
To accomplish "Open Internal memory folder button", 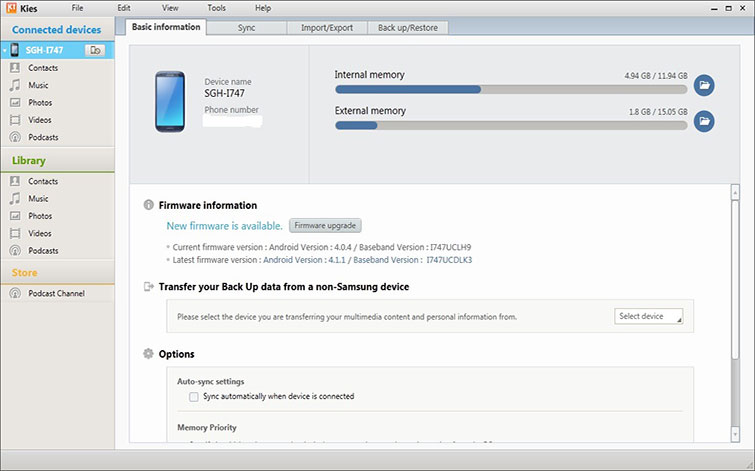I will coord(704,85).
